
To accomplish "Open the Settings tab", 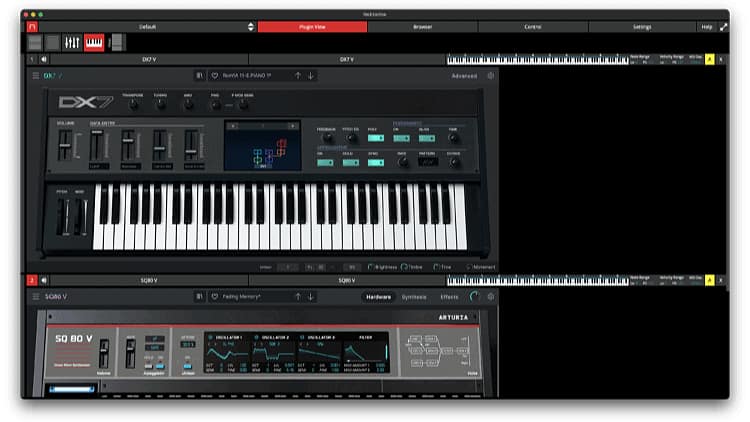I will [x=642, y=27].
